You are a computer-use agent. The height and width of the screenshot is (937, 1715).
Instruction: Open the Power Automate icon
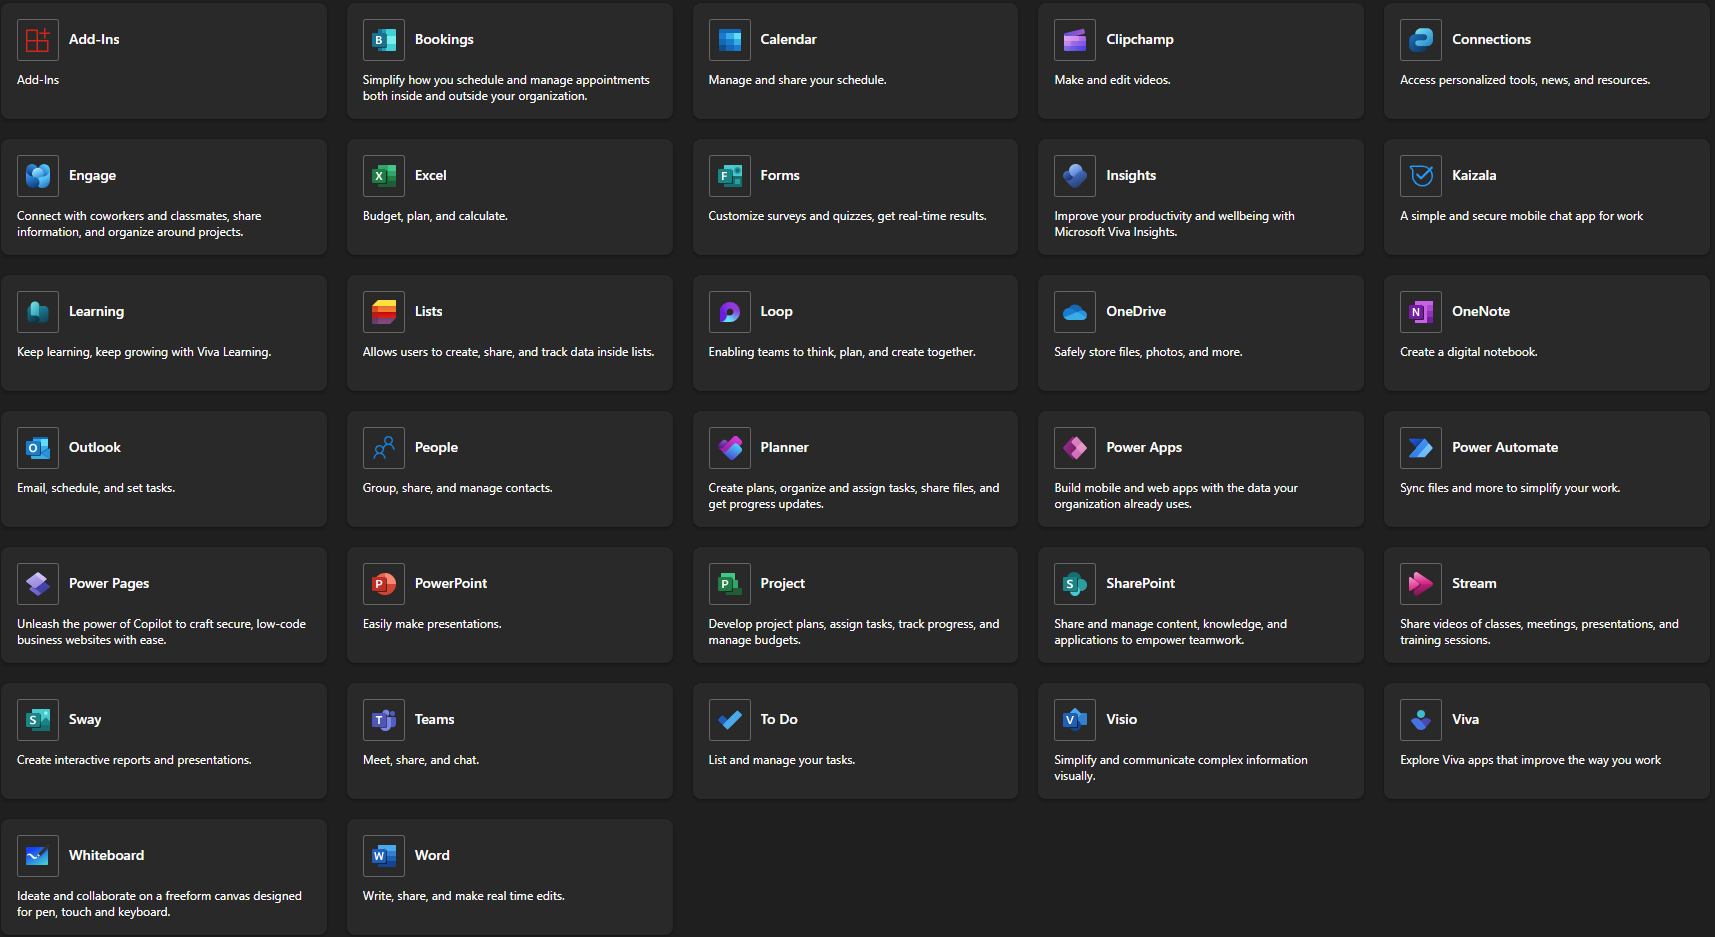[1420, 448]
